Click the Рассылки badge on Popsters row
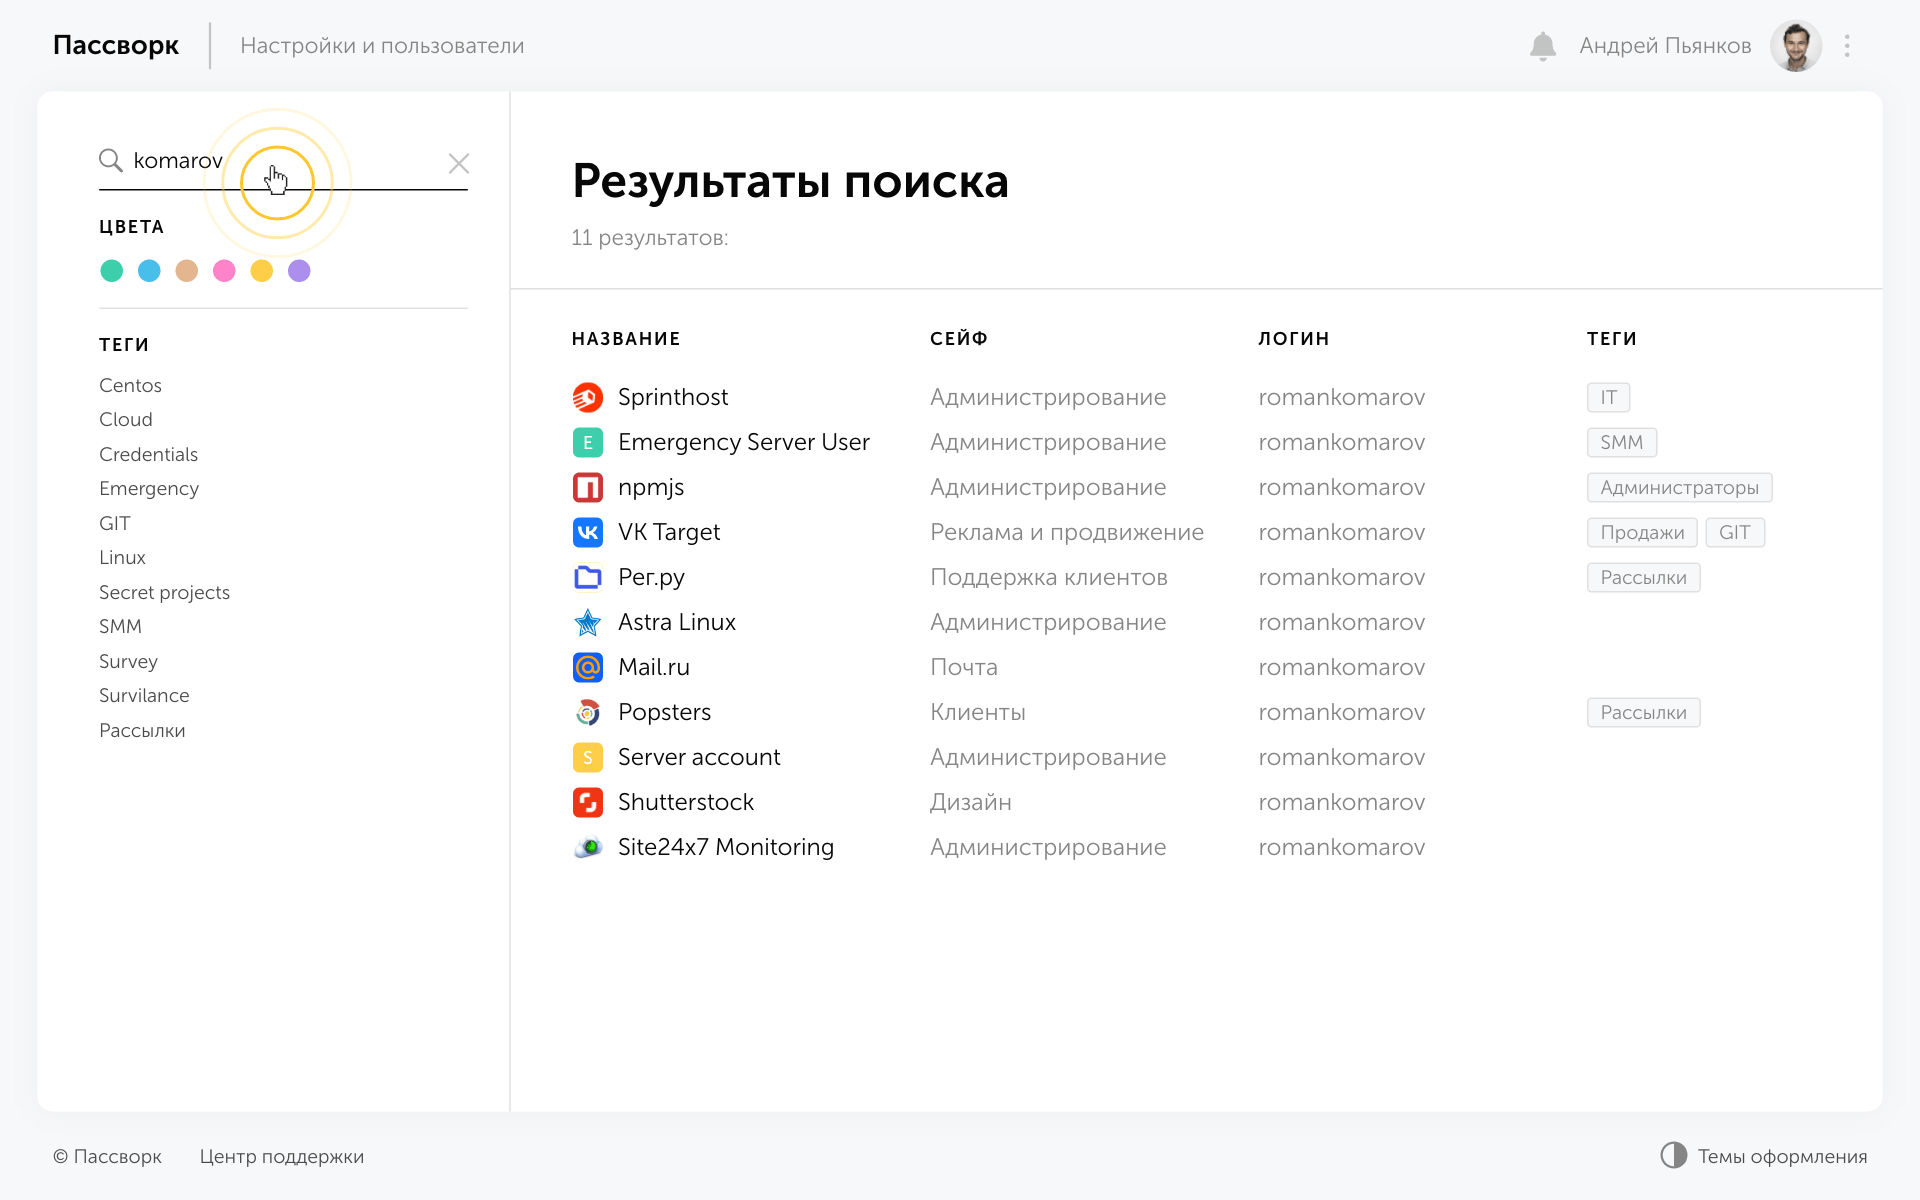Viewport: 1920px width, 1200px height. [1643, 712]
